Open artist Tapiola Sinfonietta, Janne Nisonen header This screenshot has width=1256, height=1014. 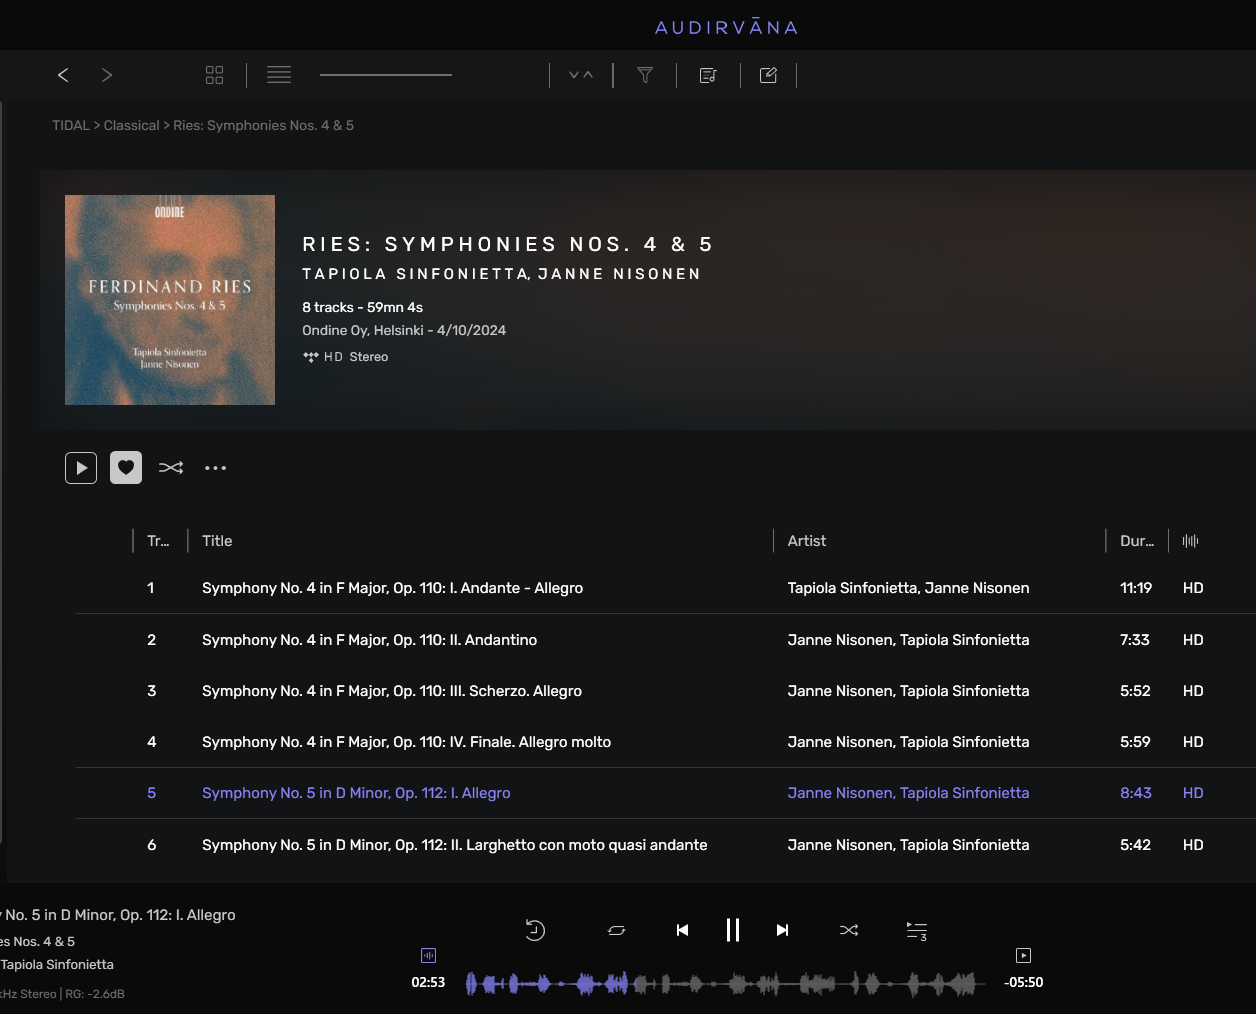[x=501, y=274]
